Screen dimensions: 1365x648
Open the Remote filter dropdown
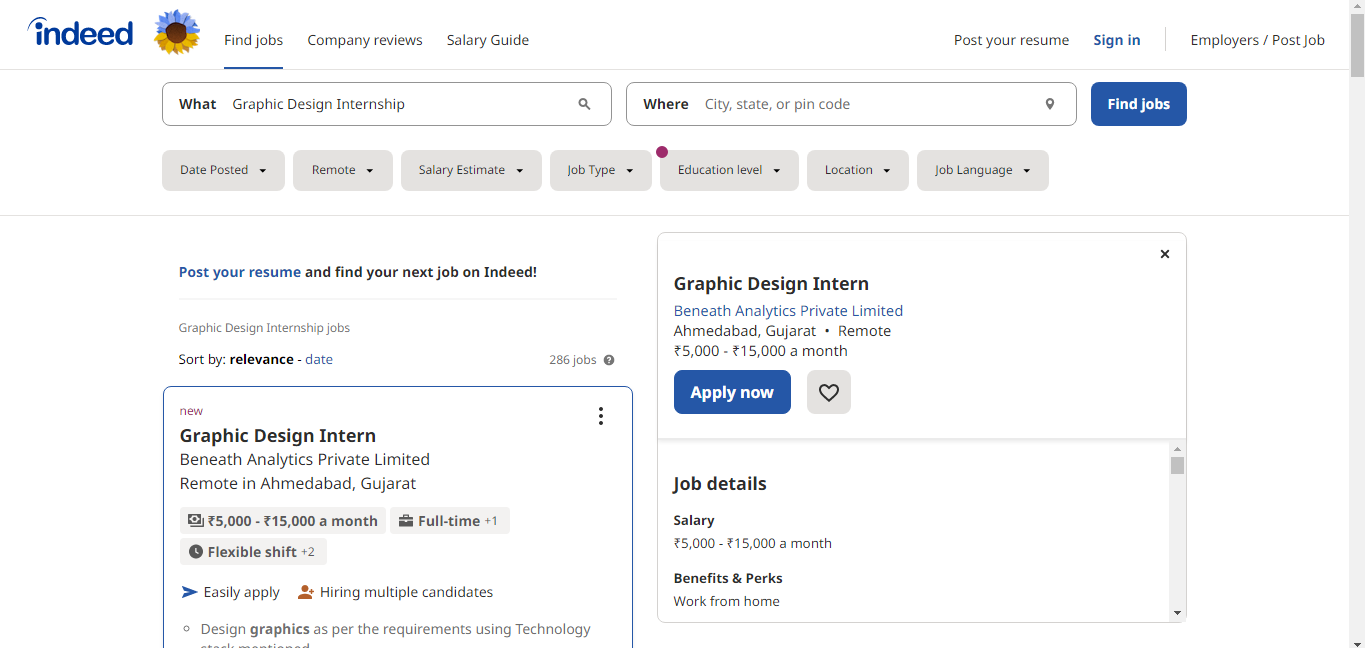[343, 170]
